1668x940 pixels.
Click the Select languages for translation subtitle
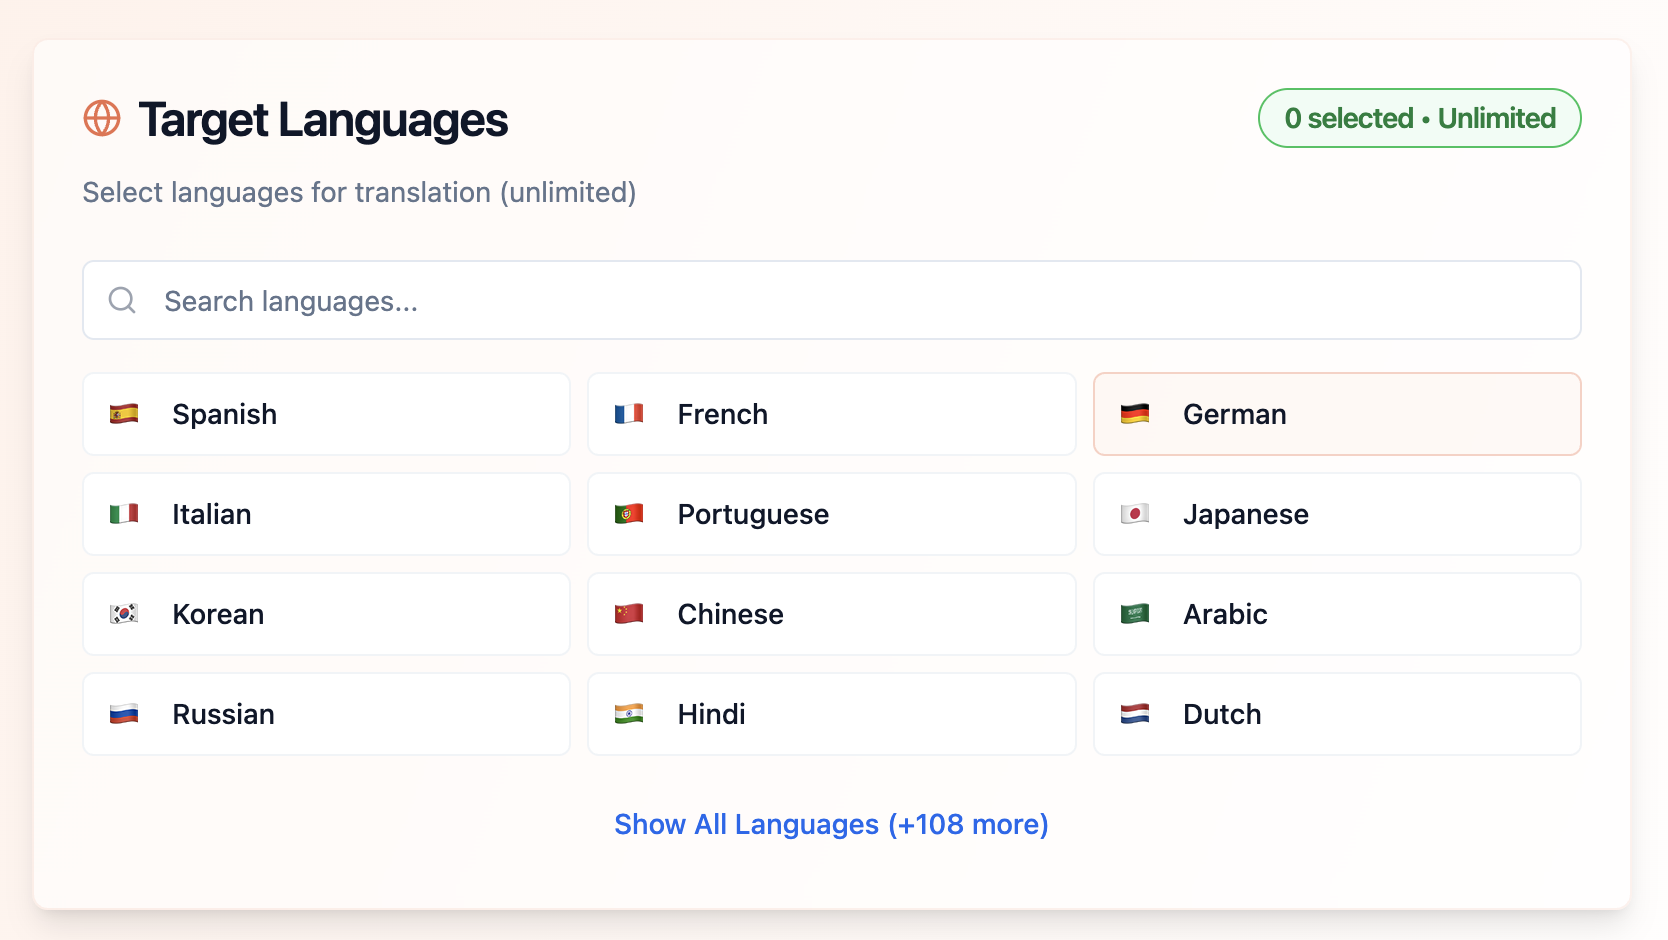click(359, 192)
